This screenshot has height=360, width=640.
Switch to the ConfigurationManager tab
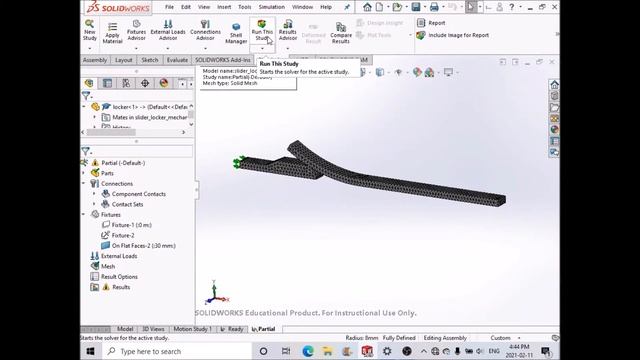click(x=126, y=83)
